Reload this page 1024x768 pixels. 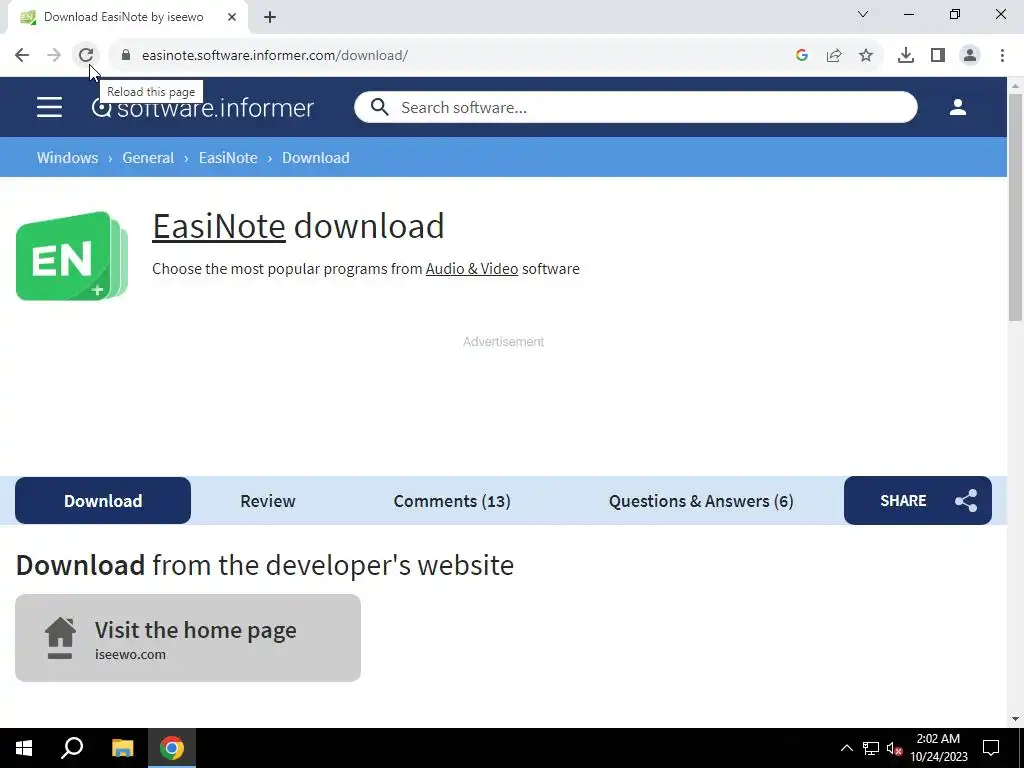click(86, 56)
